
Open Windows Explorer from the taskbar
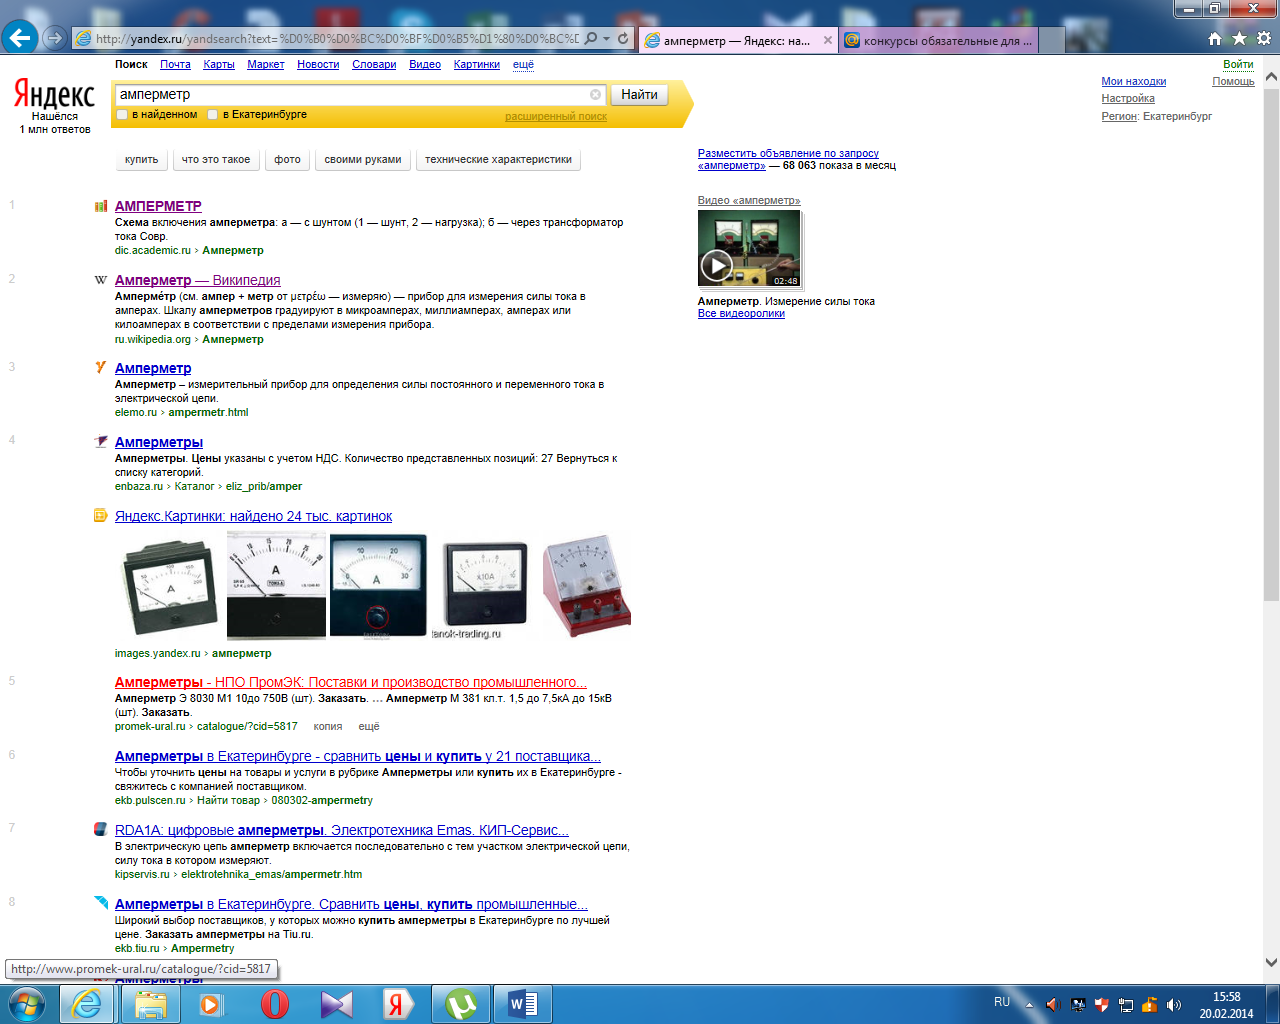pyautogui.click(x=150, y=1003)
